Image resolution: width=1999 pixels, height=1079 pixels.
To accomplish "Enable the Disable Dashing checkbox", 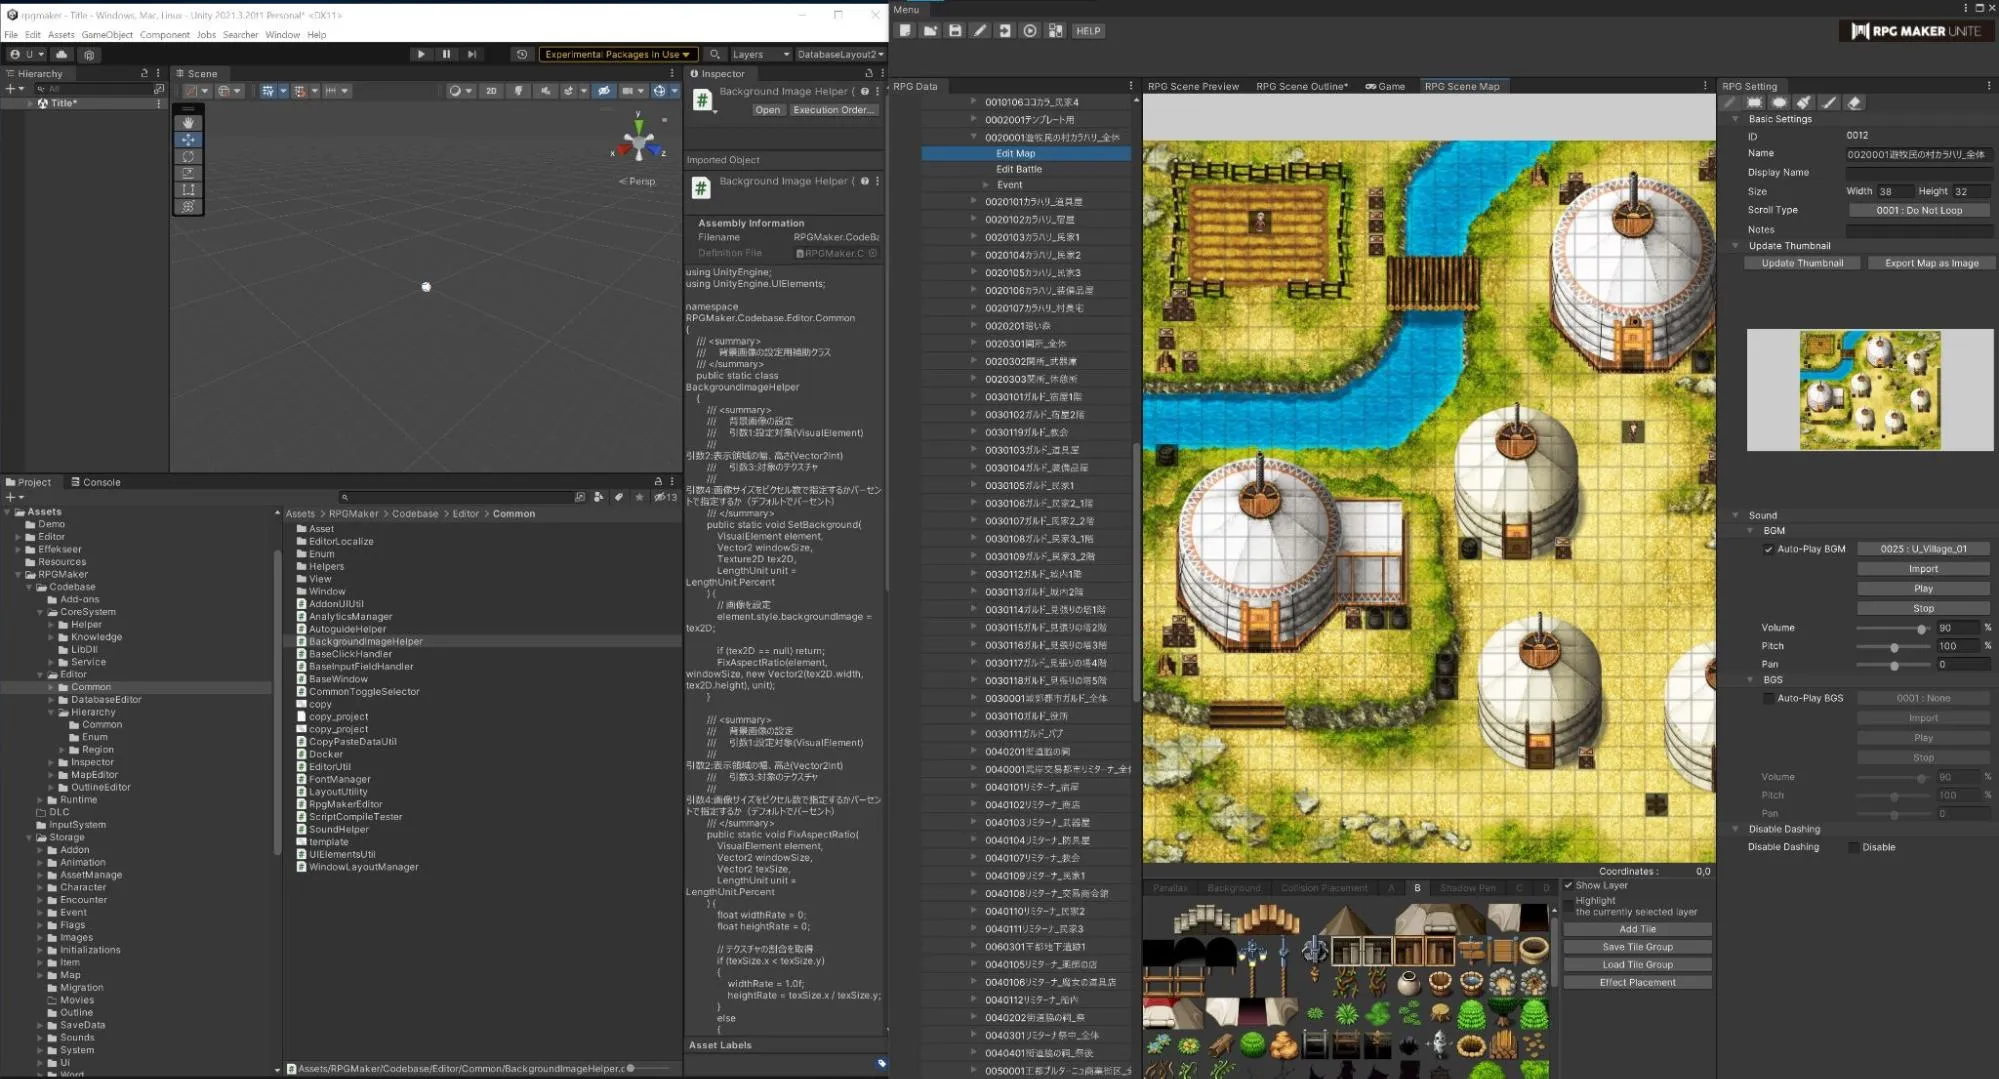I will (x=1853, y=847).
